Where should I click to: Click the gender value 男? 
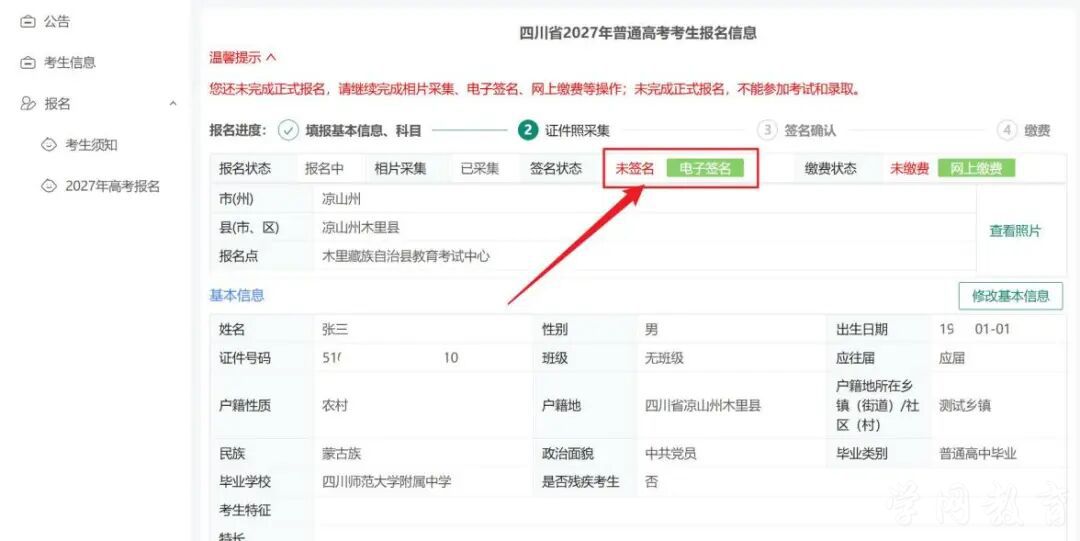[x=652, y=329]
